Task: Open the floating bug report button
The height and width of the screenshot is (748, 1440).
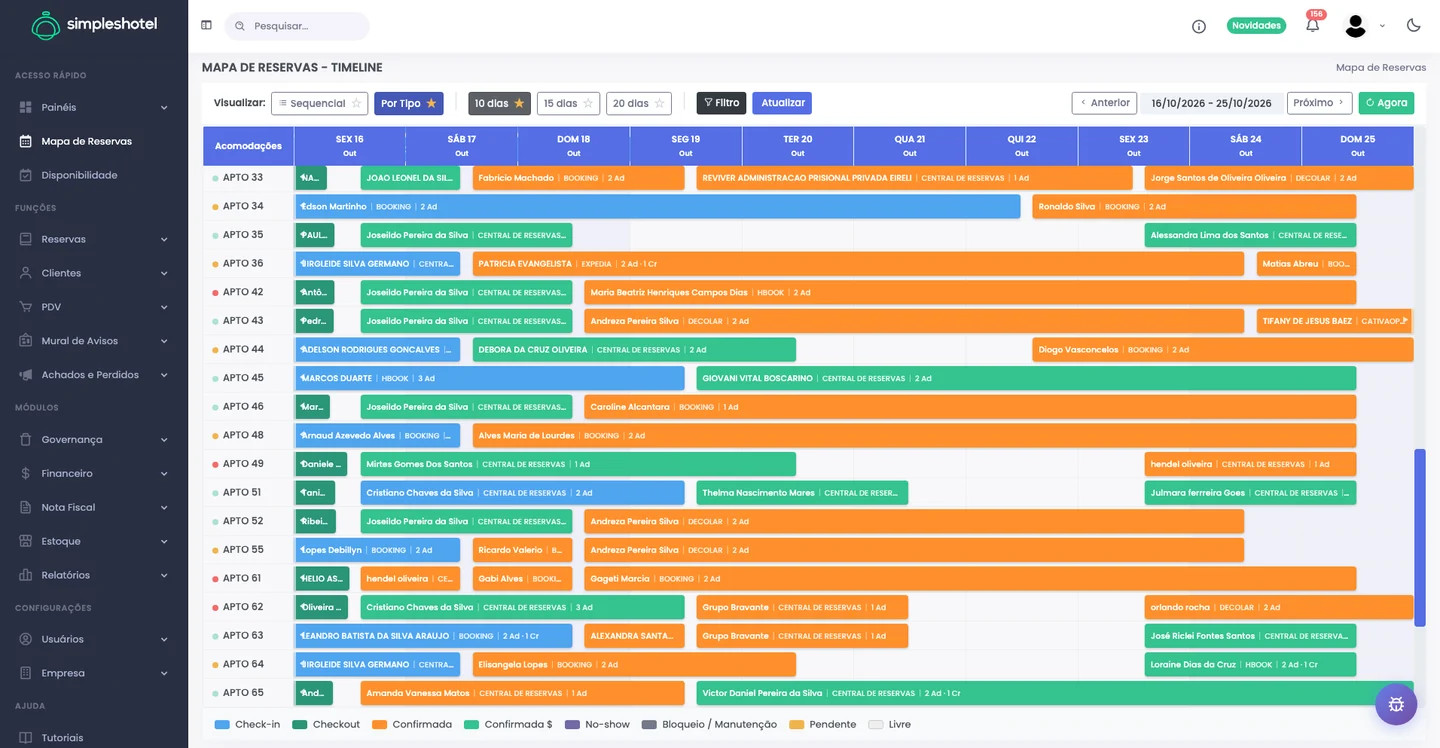Action: tap(1396, 704)
